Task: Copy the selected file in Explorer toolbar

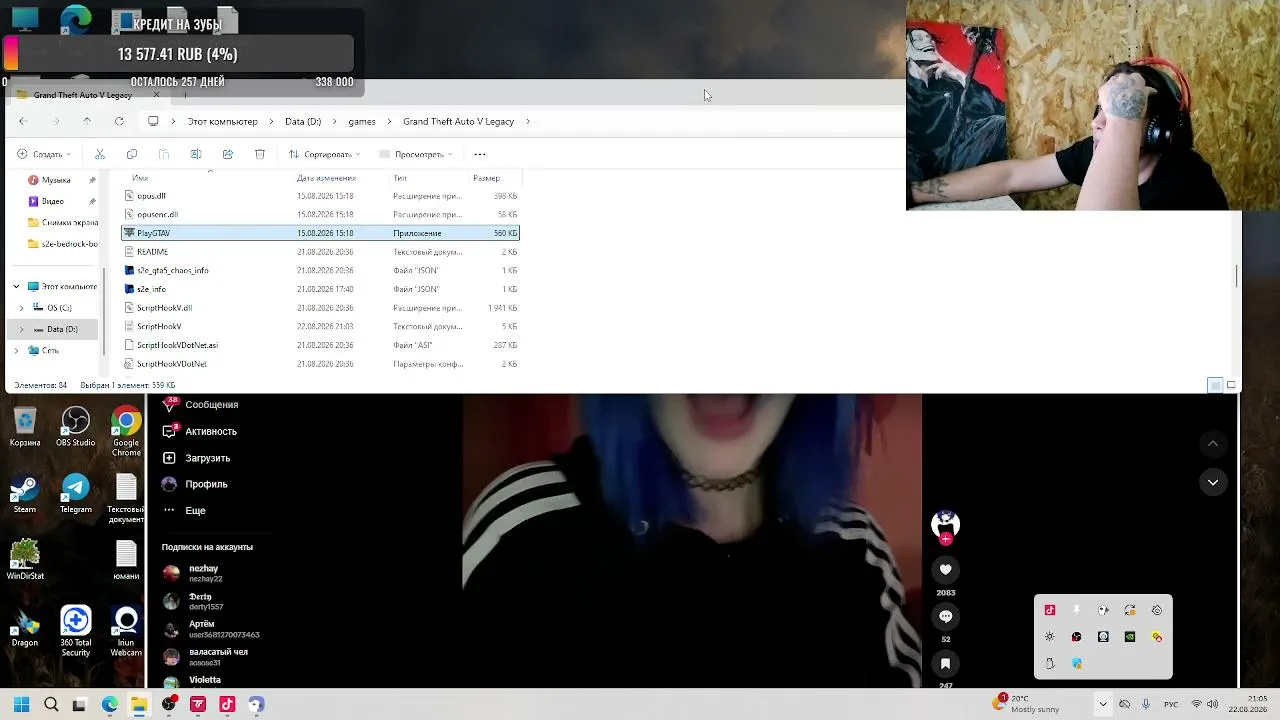Action: click(x=132, y=154)
